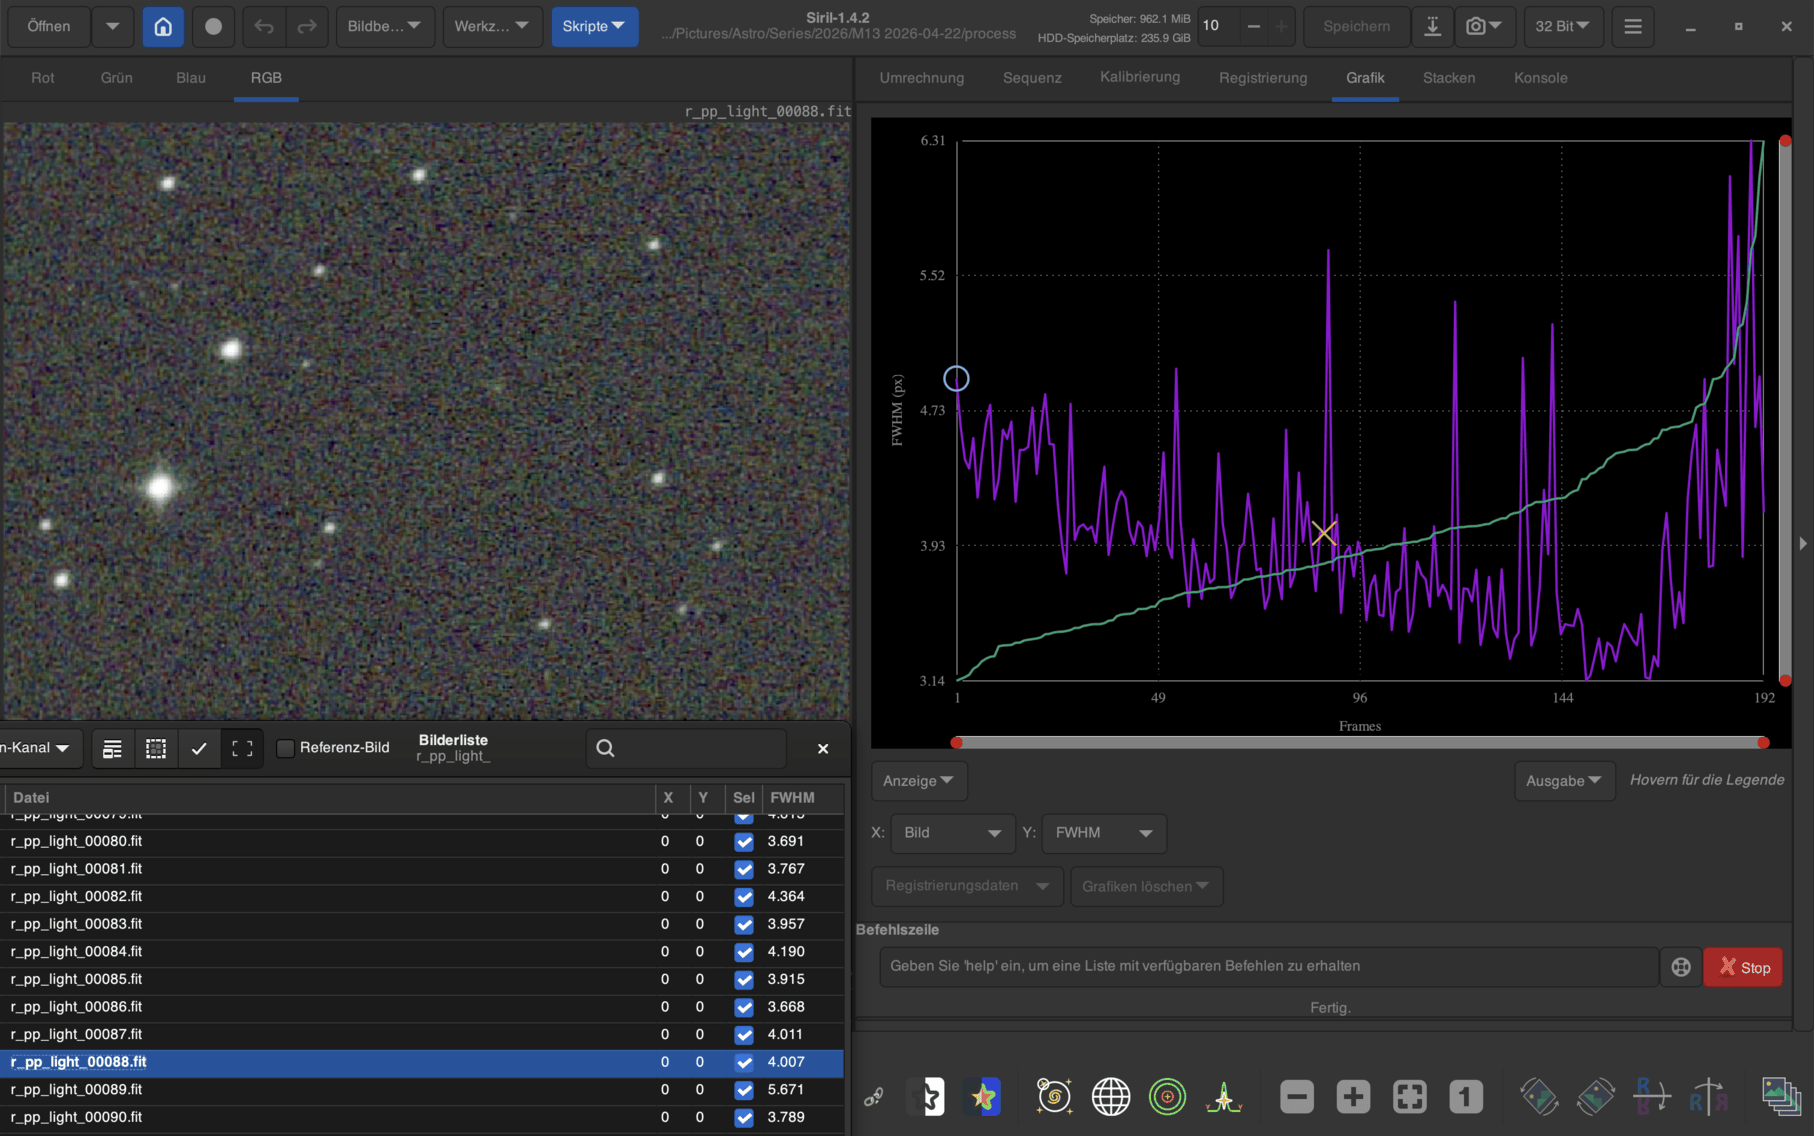Open the 32 Bit depth dropdown
The height and width of the screenshot is (1136, 1815).
[1563, 26]
